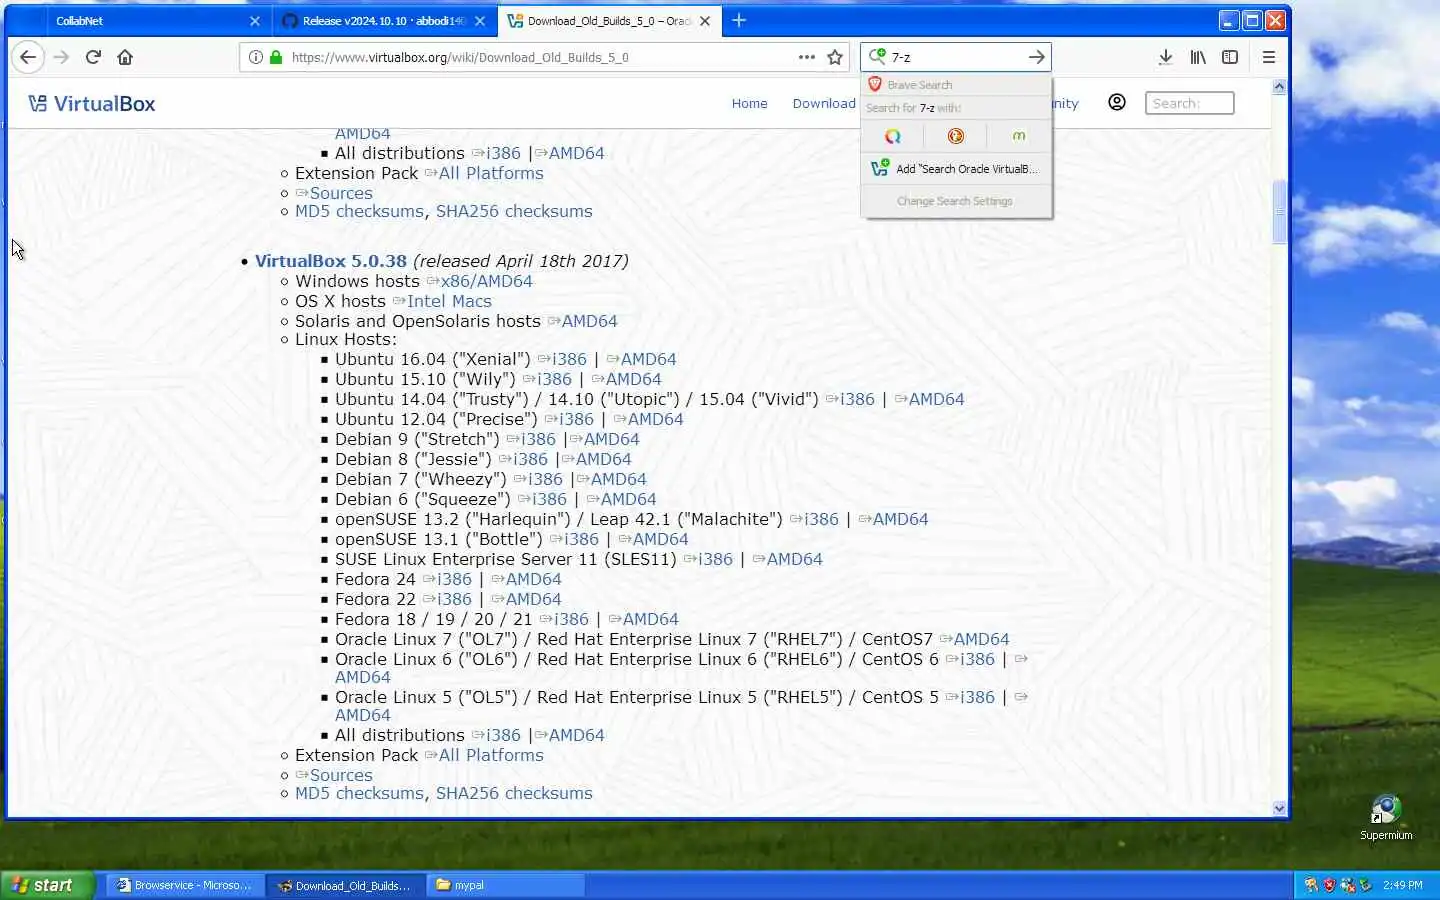Show site information icon in address bar

pos(256,57)
